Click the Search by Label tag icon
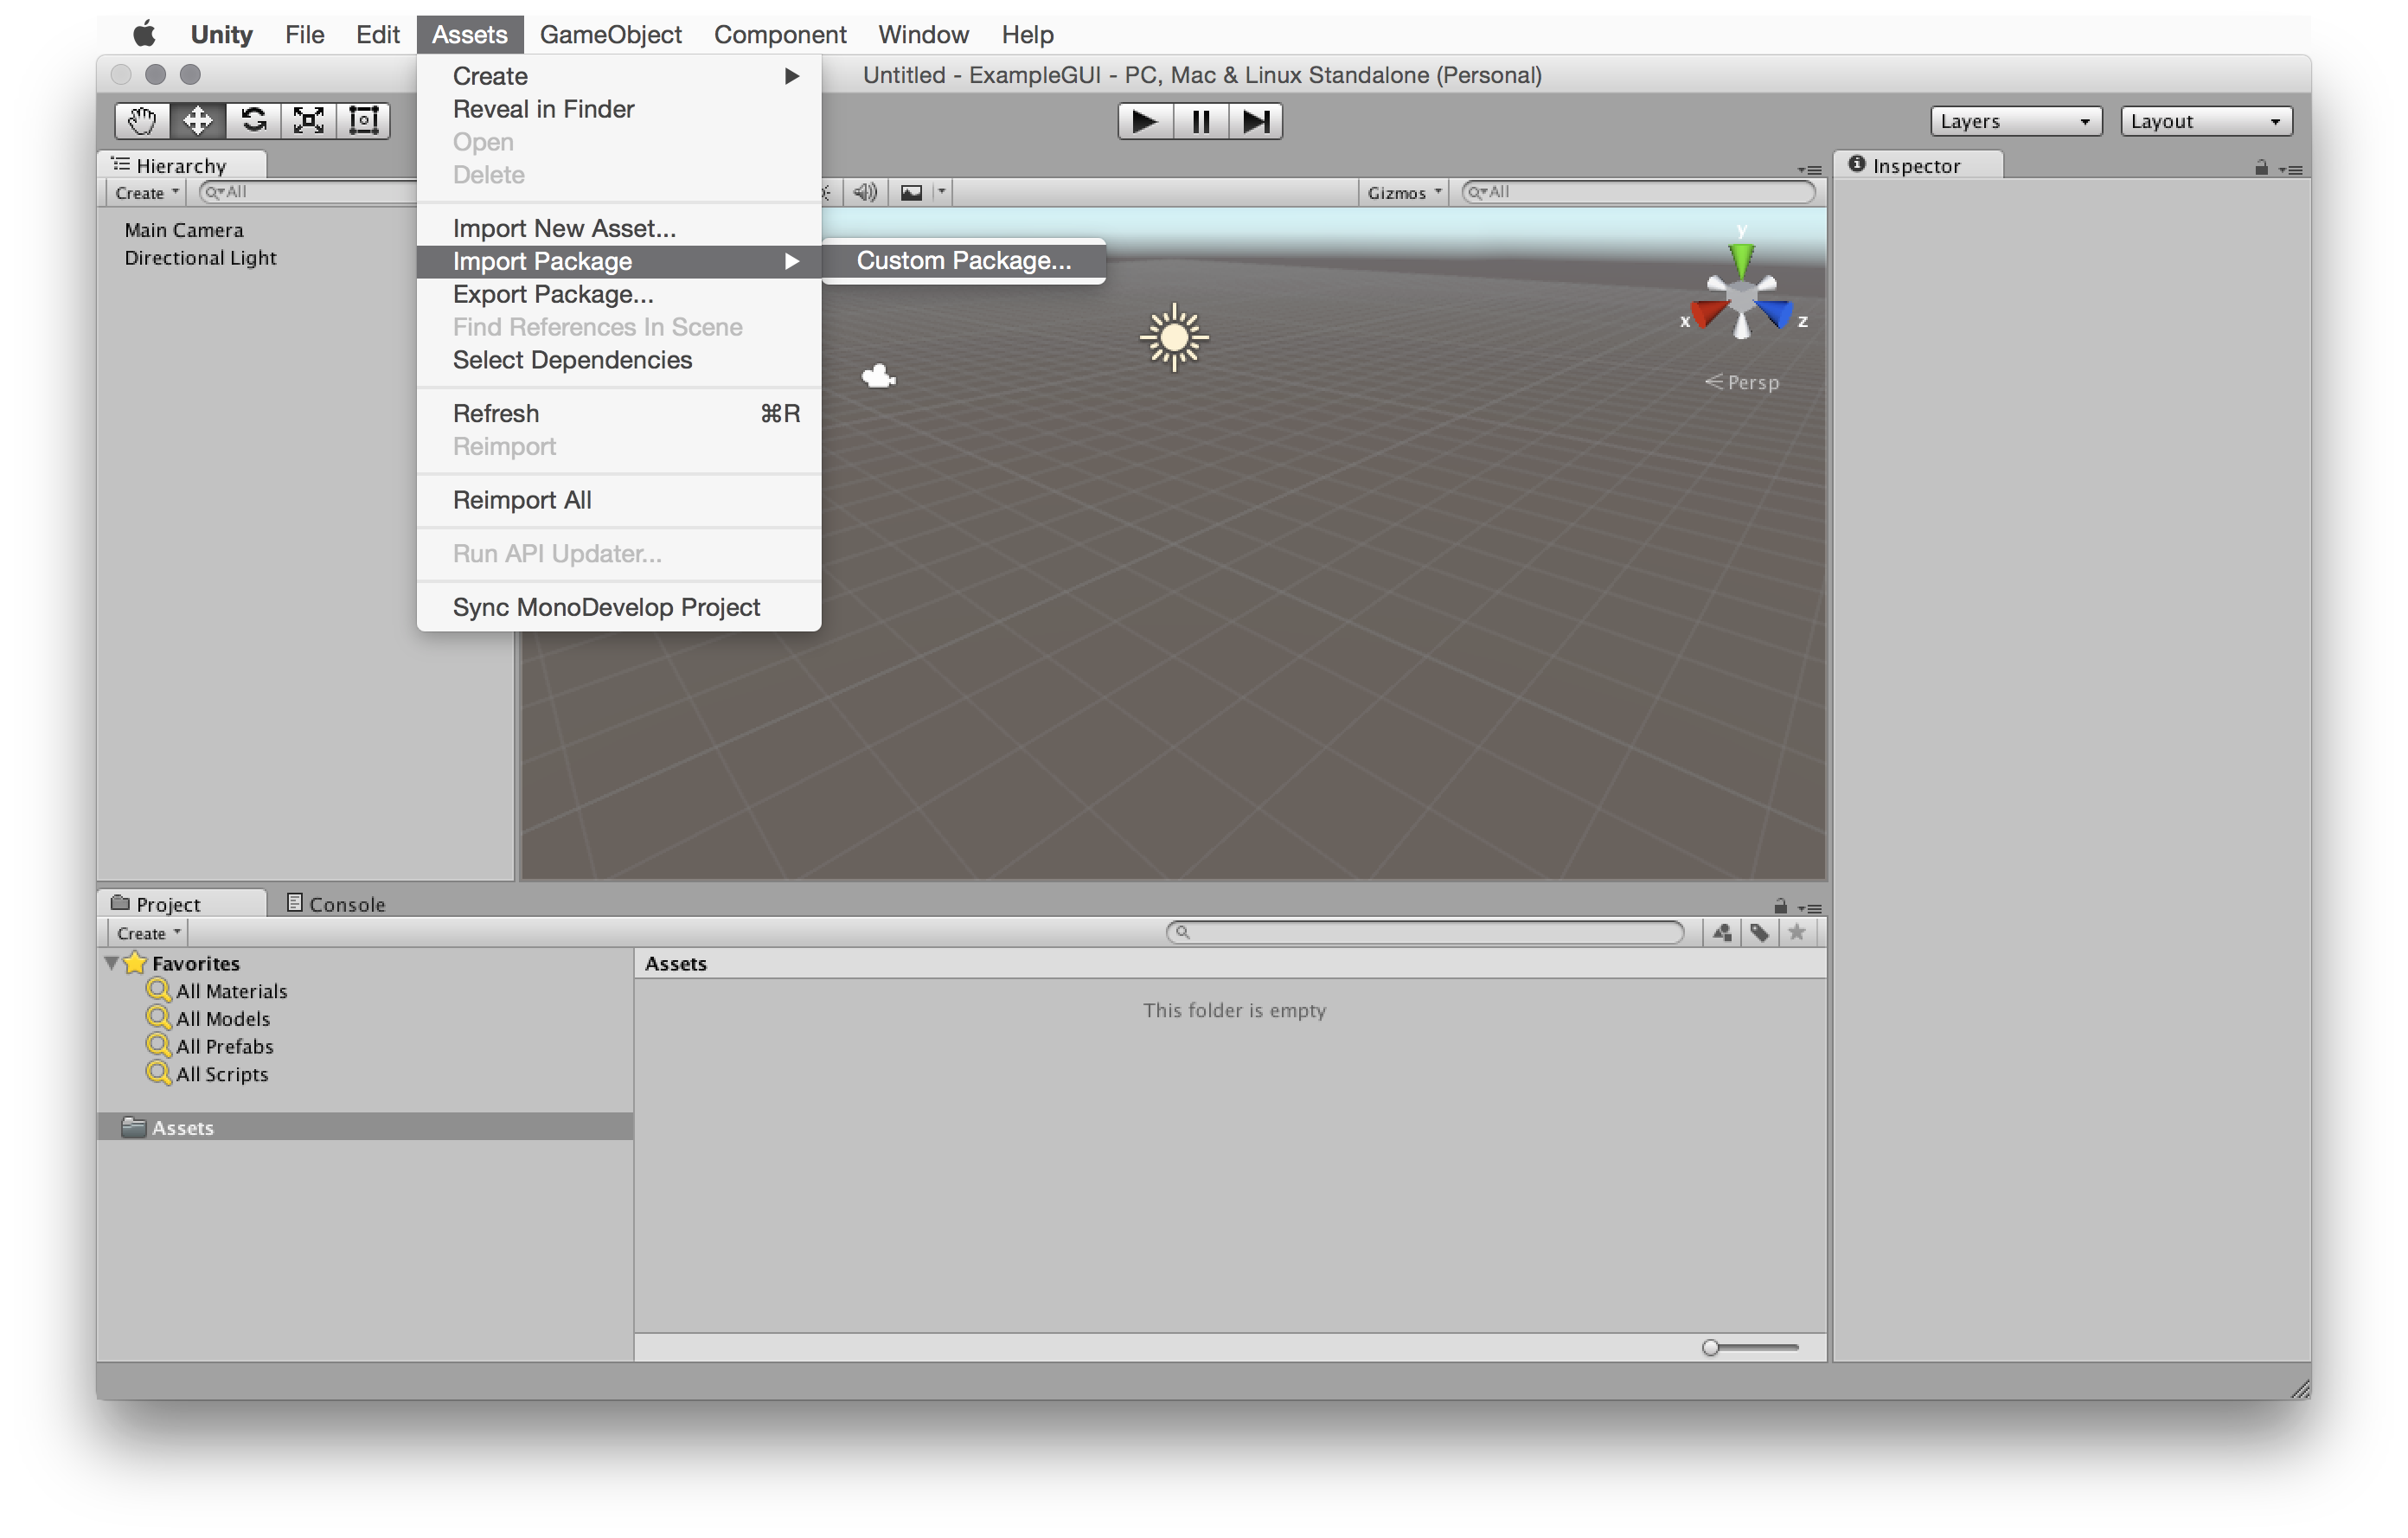 1759,933
